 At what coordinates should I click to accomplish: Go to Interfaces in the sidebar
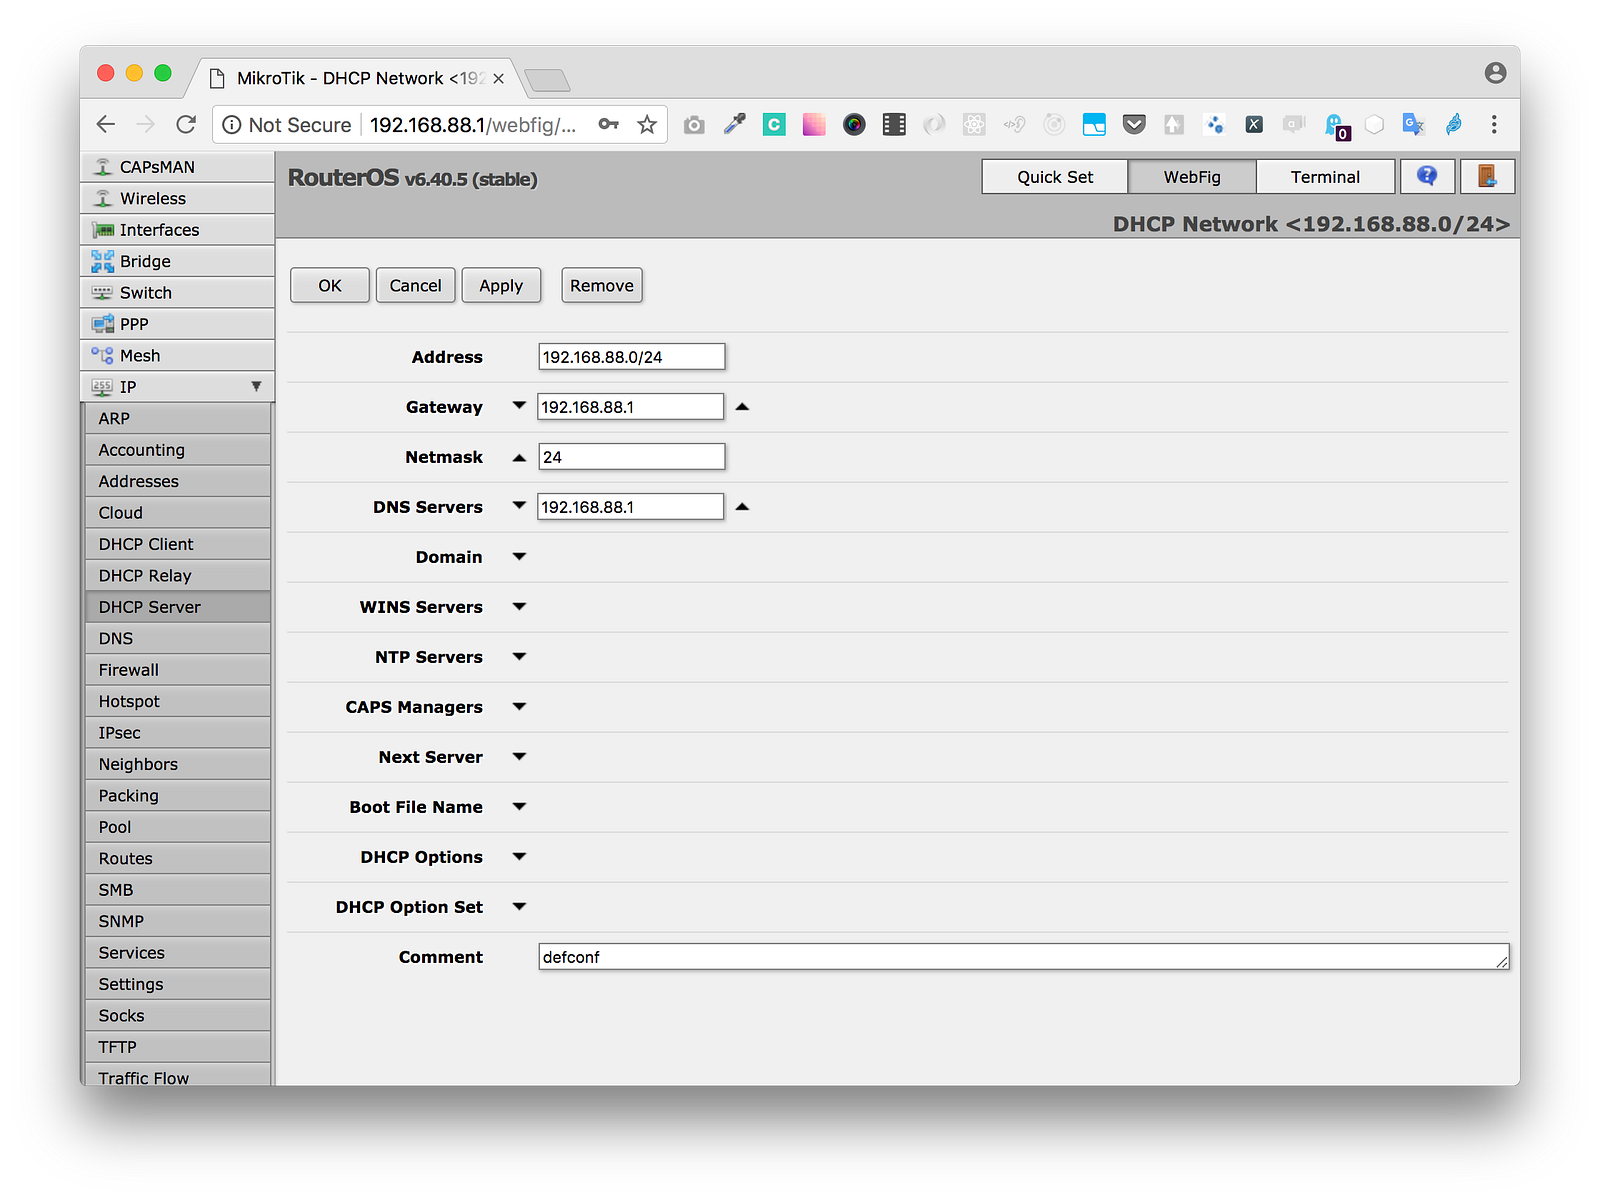(177, 230)
